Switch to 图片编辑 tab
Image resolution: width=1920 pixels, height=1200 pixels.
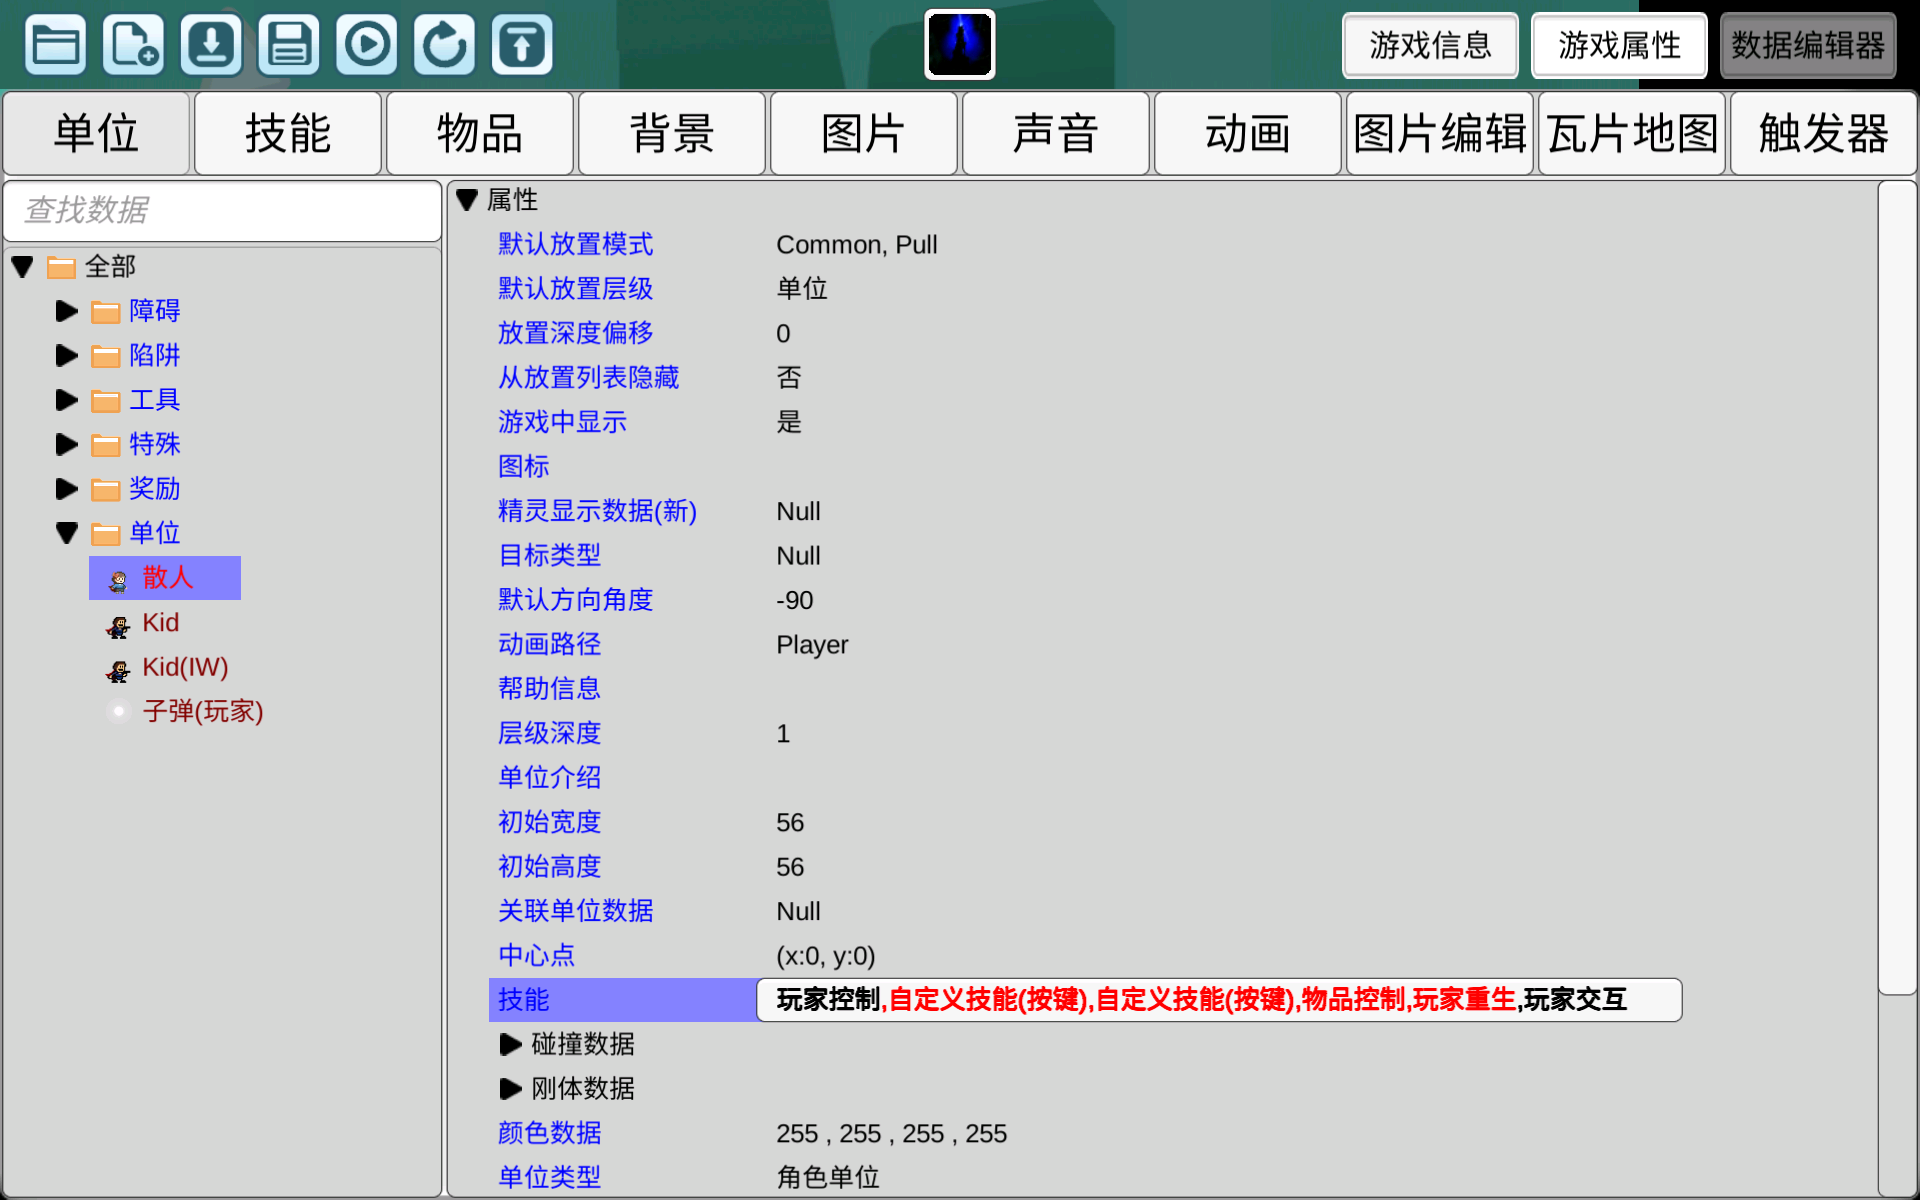1440,133
